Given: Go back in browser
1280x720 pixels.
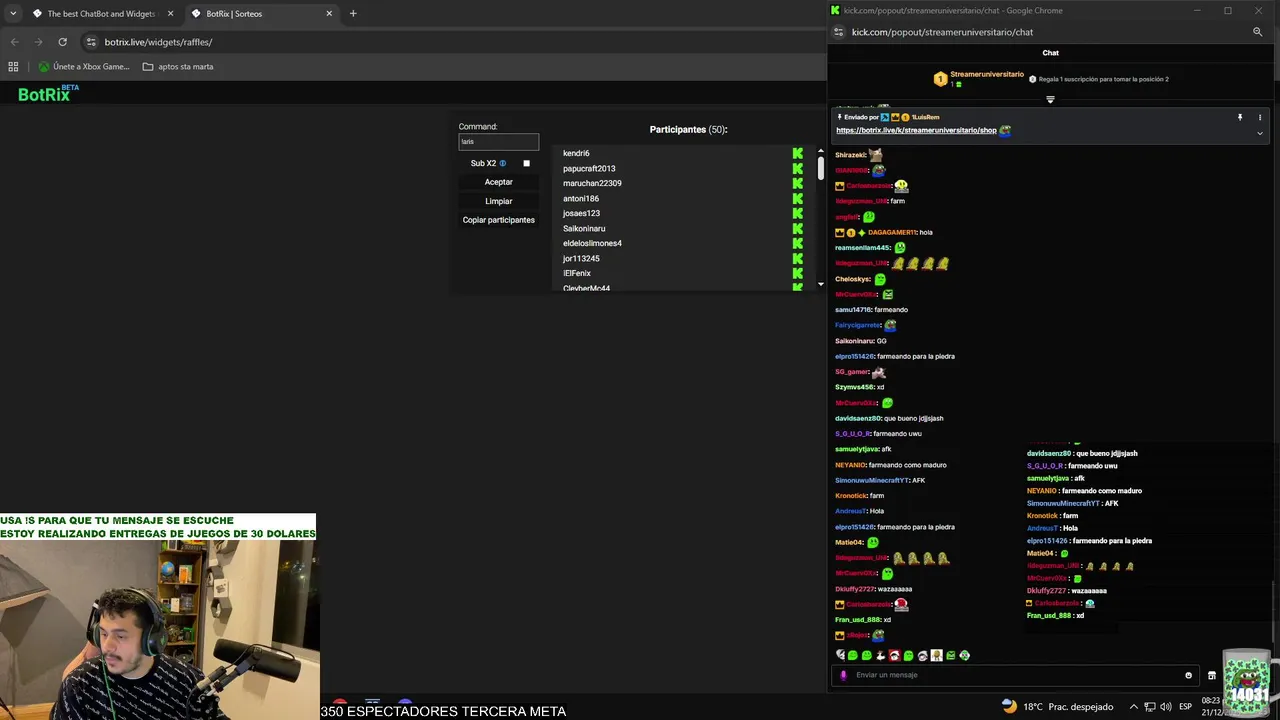Looking at the screenshot, I should (14, 42).
